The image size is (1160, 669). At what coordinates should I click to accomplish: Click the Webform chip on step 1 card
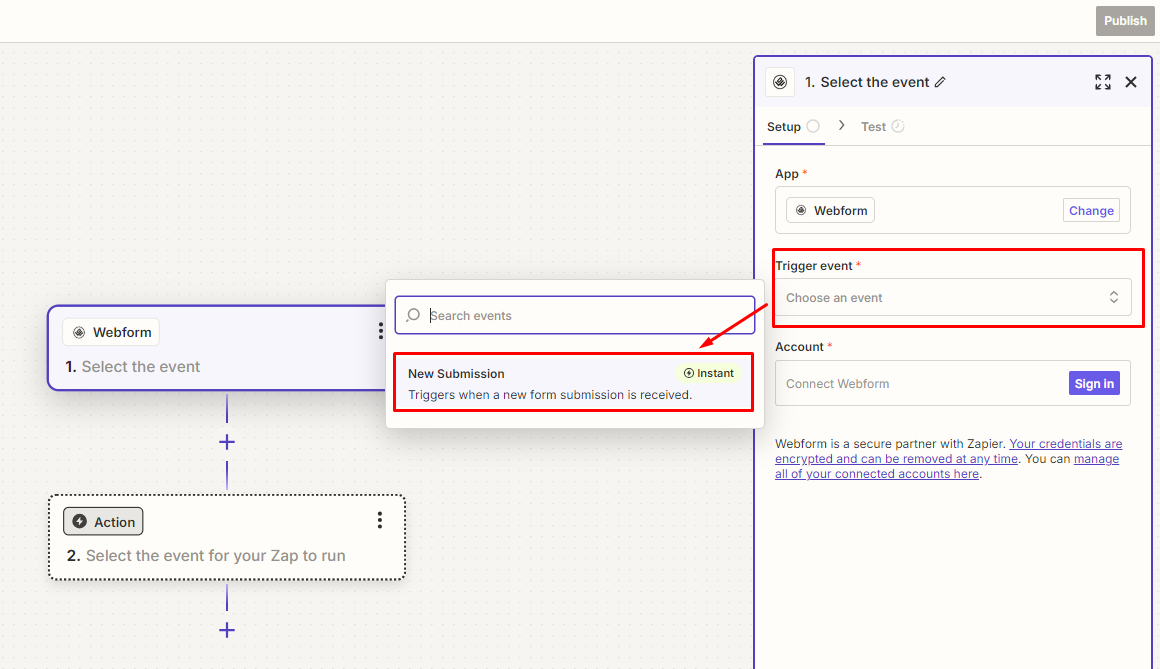tap(111, 332)
